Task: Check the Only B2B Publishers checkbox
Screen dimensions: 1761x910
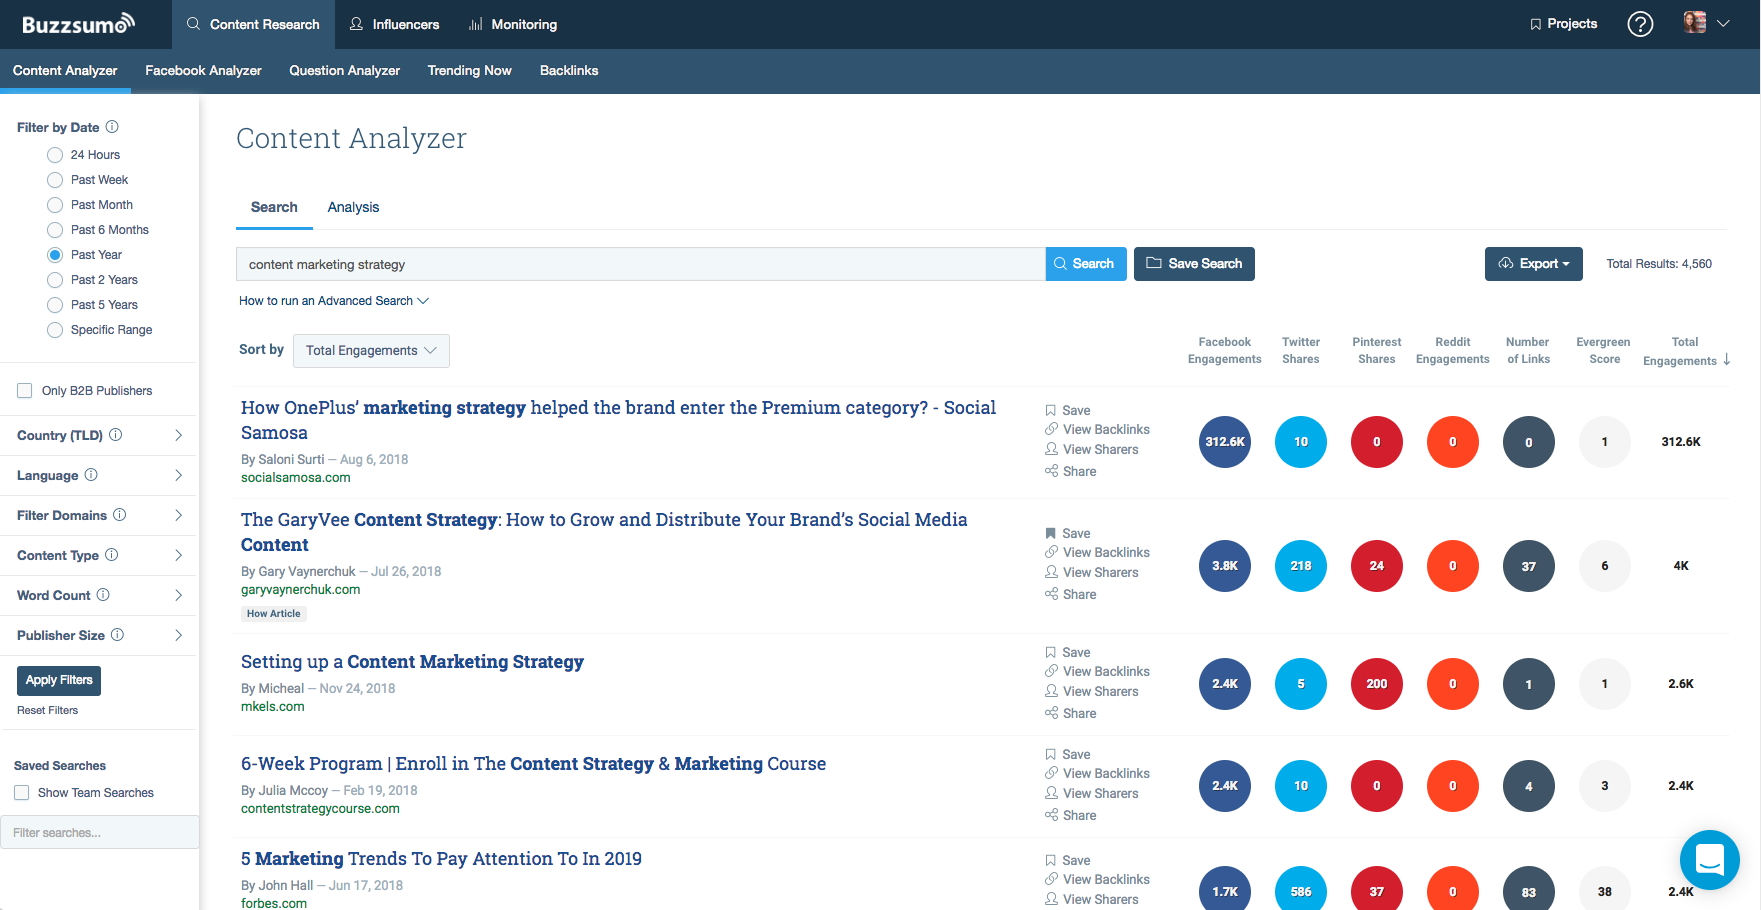Action: 25,391
